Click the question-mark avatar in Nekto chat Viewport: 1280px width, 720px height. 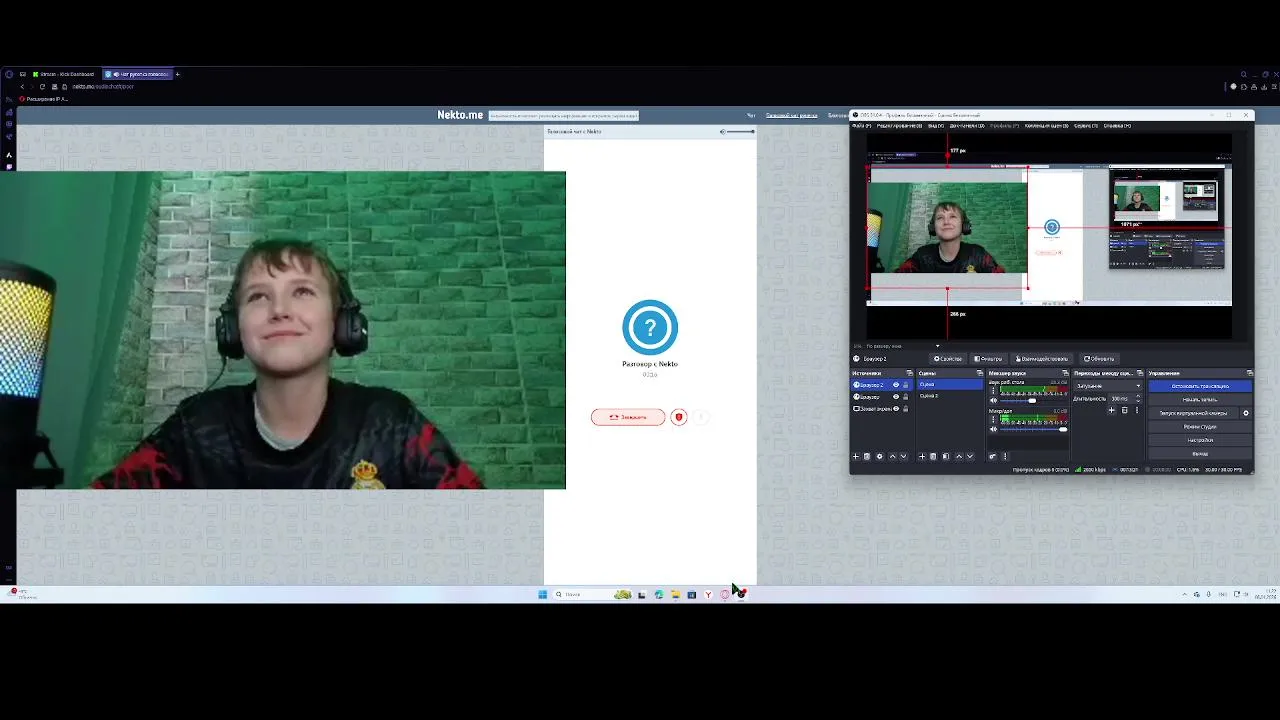coord(650,327)
